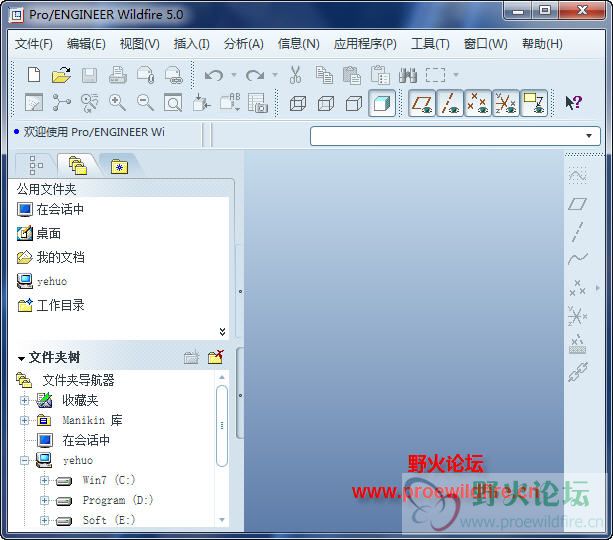Screen dimensions: 613x540
Task: Click the Orient mode icon
Action: (x=90, y=103)
